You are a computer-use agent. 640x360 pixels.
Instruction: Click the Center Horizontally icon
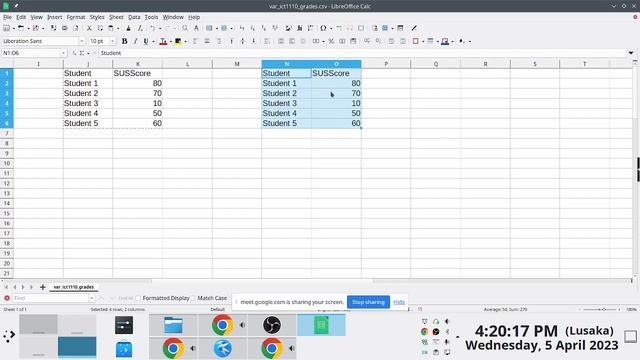207,41
